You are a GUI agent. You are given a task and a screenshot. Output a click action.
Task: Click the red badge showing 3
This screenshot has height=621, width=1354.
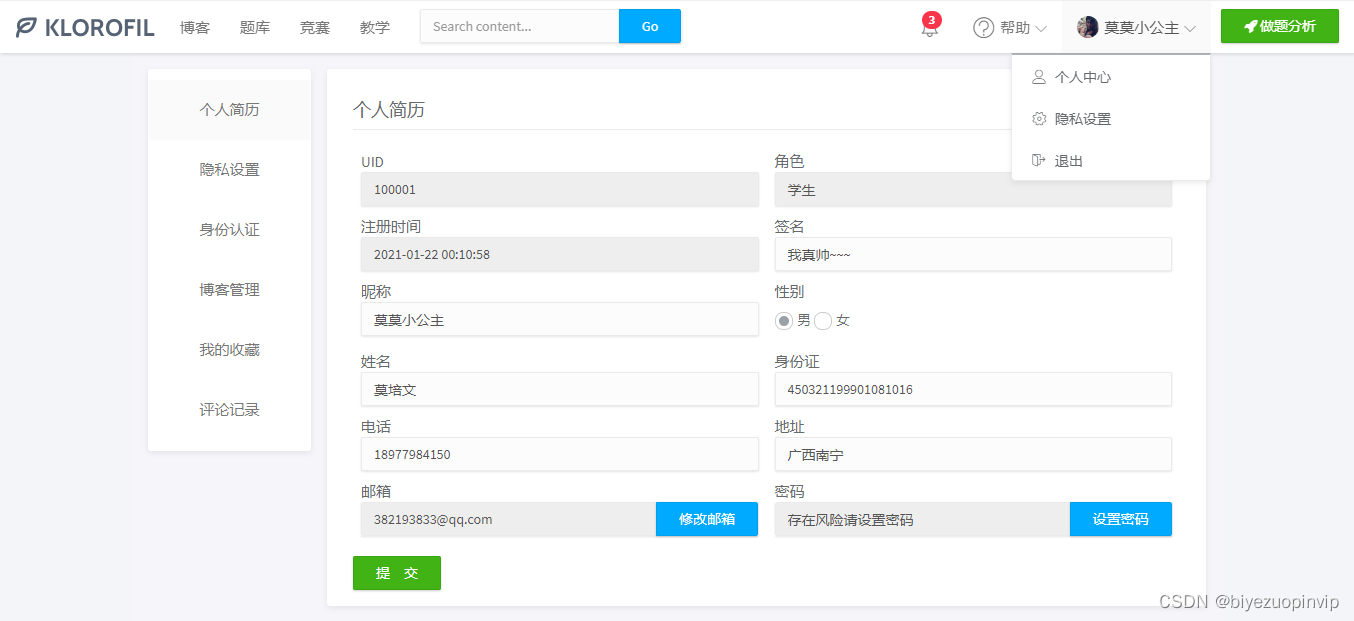pos(932,19)
